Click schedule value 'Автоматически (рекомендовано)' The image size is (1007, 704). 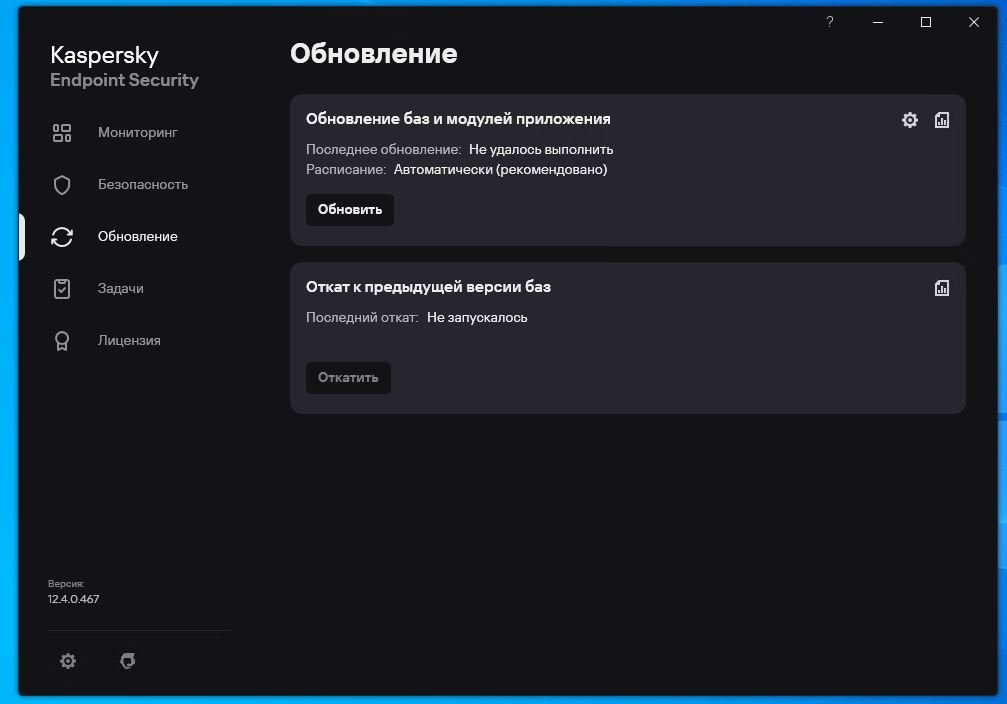coord(500,170)
